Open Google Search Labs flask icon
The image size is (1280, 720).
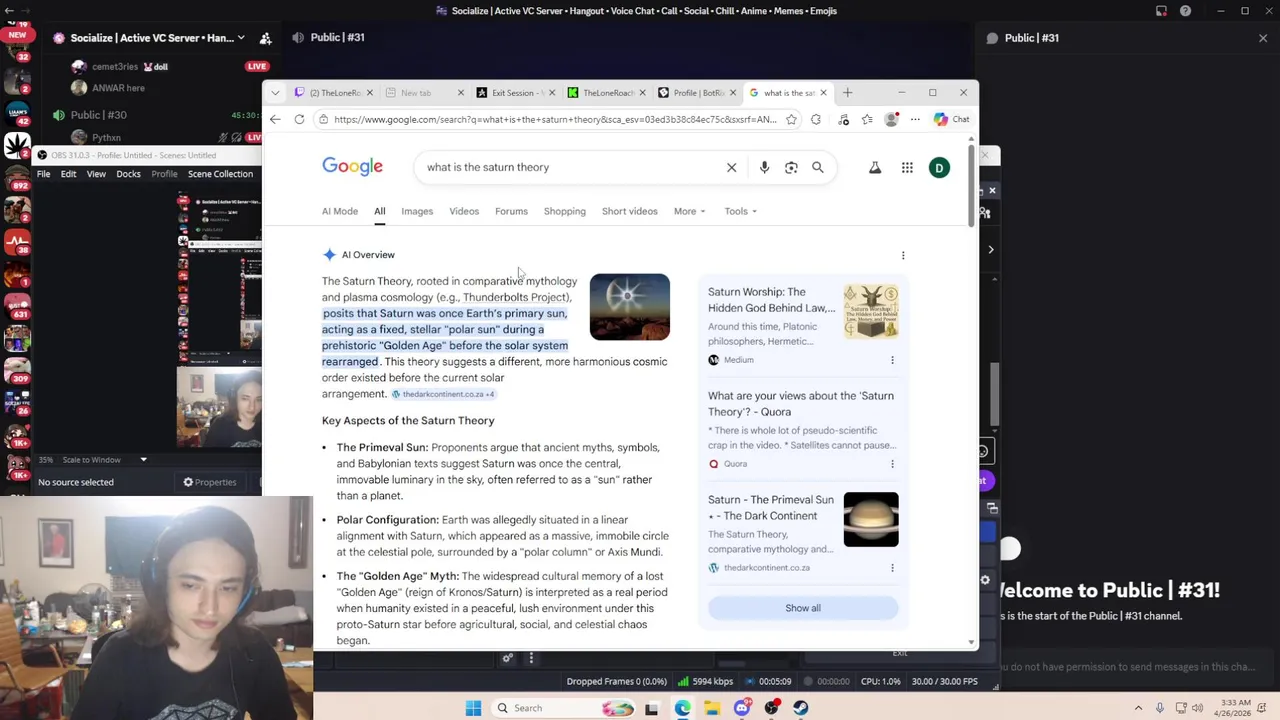coord(875,168)
